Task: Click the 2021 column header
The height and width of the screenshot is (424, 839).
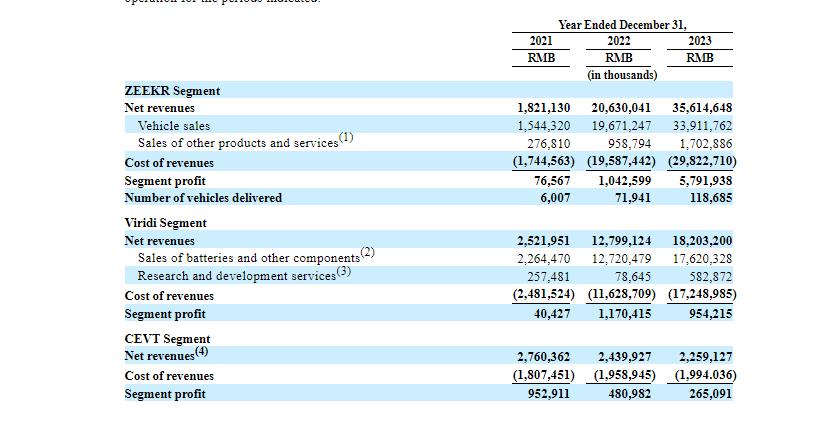Action: click(541, 41)
